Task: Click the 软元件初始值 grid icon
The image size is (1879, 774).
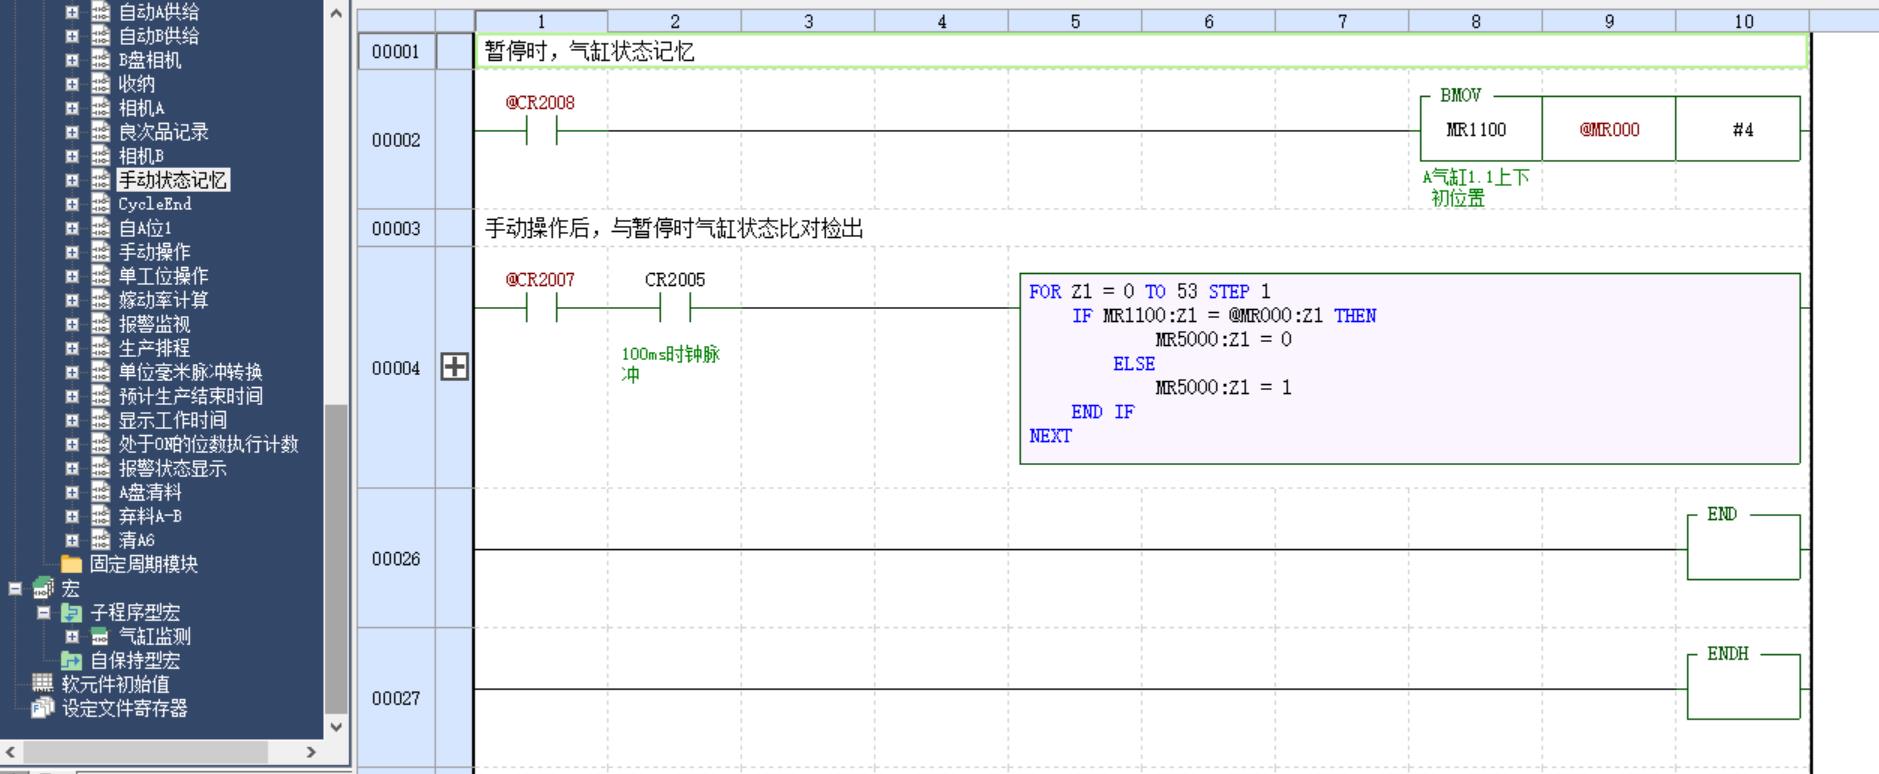Action: point(43,684)
